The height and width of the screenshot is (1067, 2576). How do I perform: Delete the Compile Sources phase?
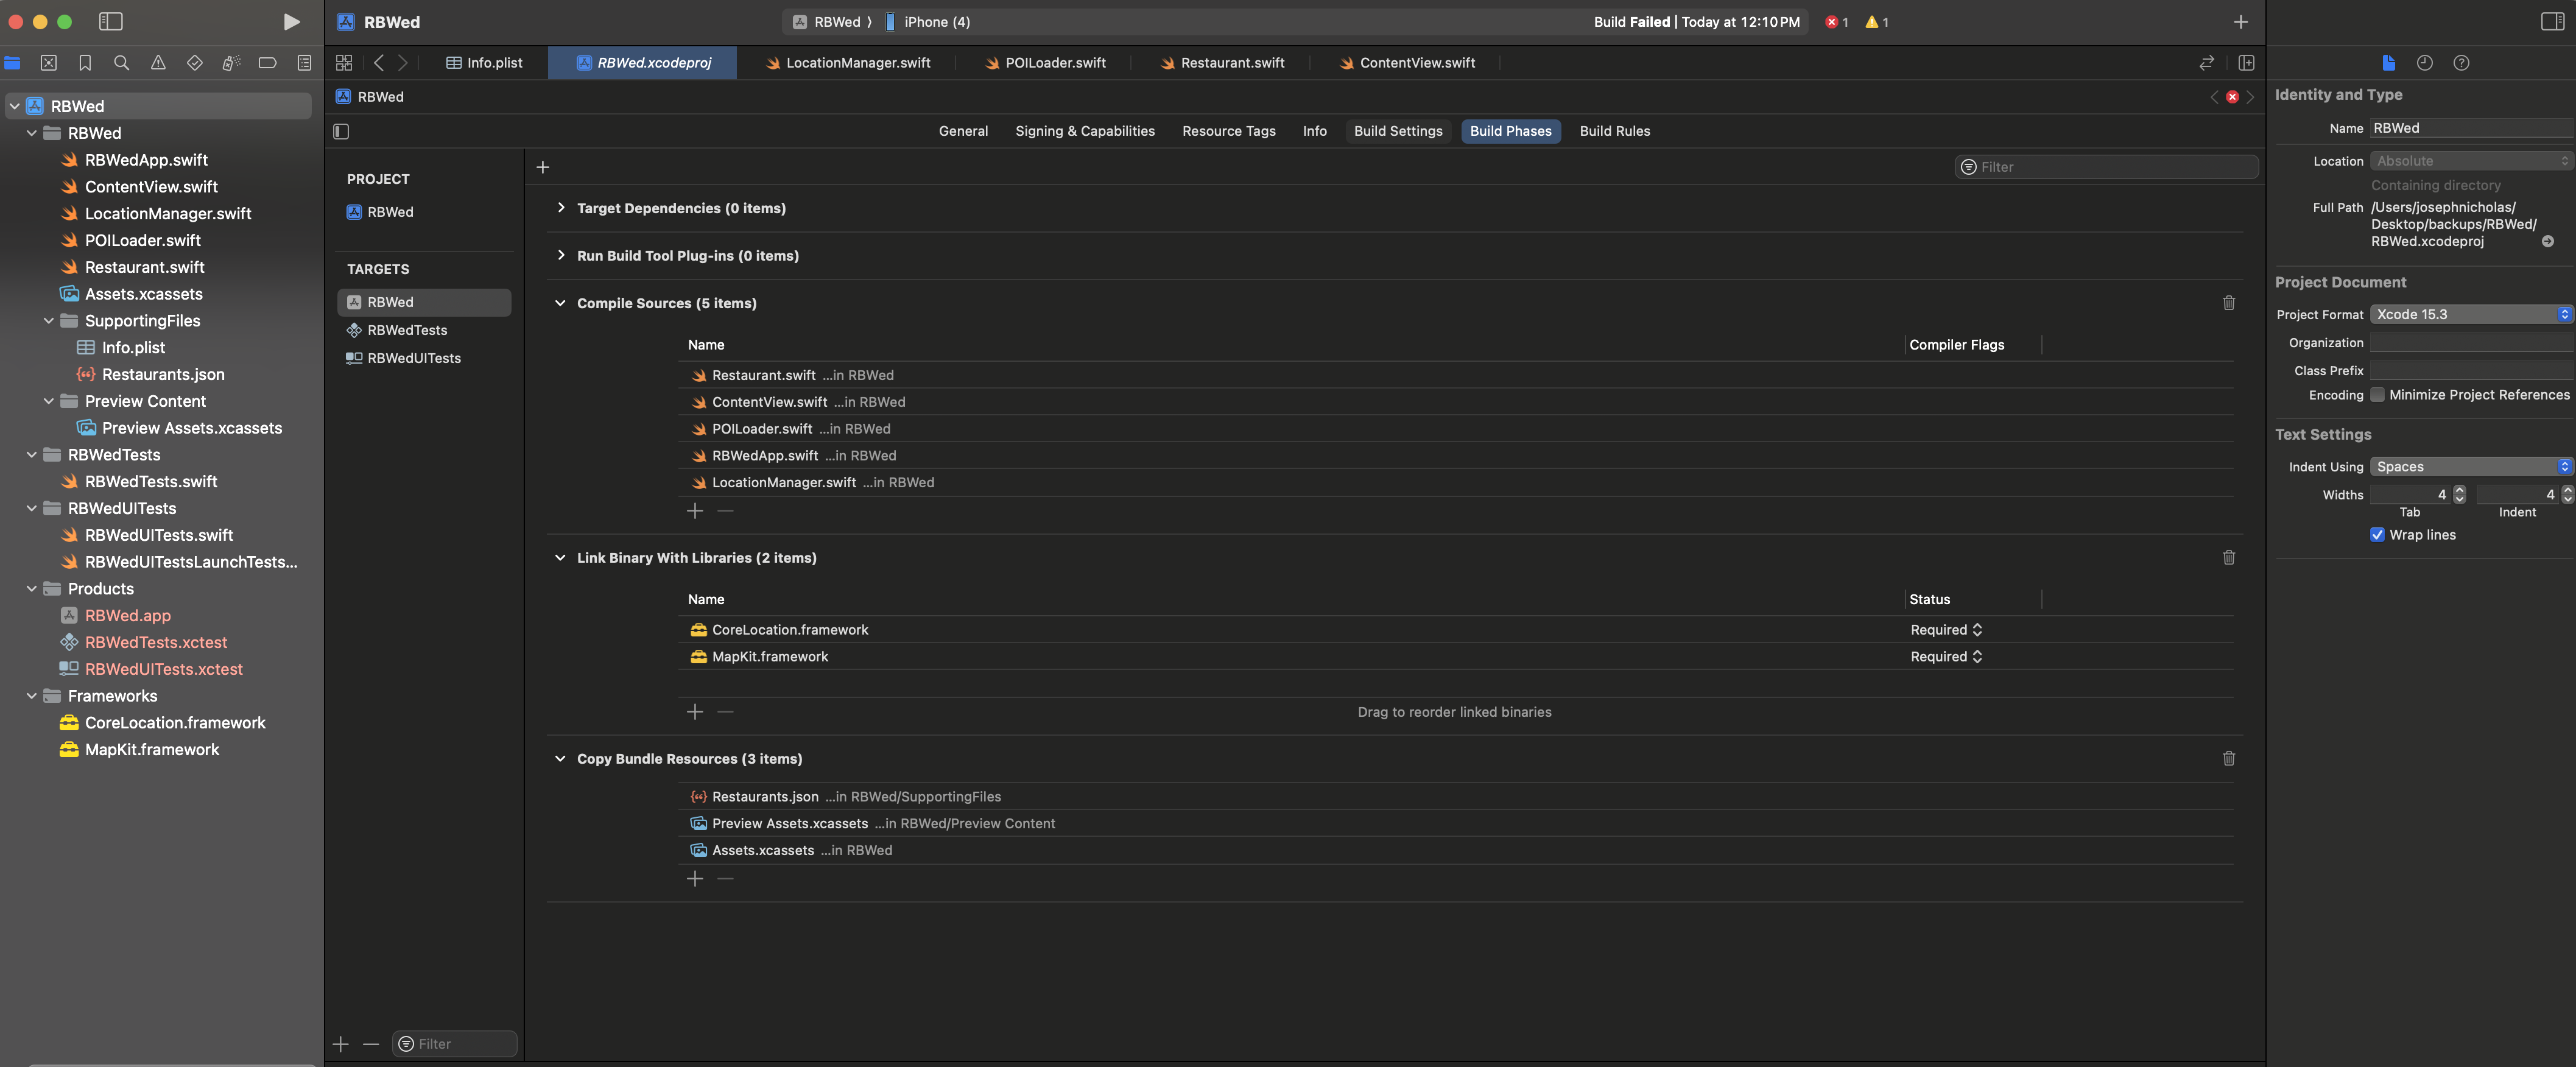click(x=2229, y=303)
